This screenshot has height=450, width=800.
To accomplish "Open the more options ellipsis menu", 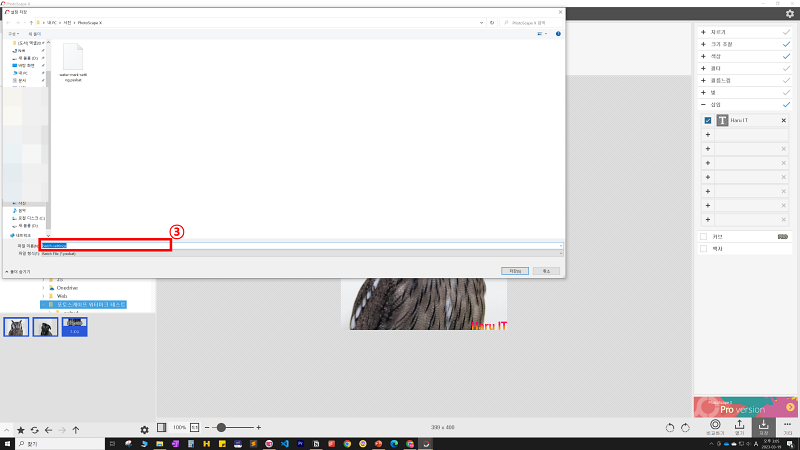I will tap(787, 424).
